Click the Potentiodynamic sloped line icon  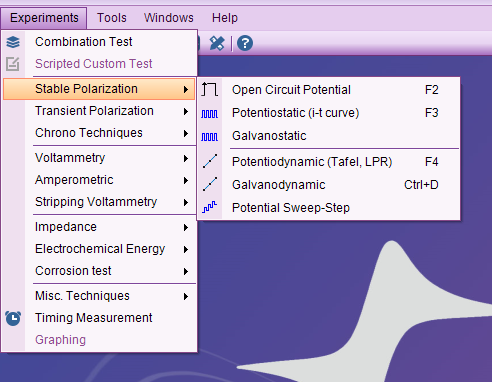(210, 161)
